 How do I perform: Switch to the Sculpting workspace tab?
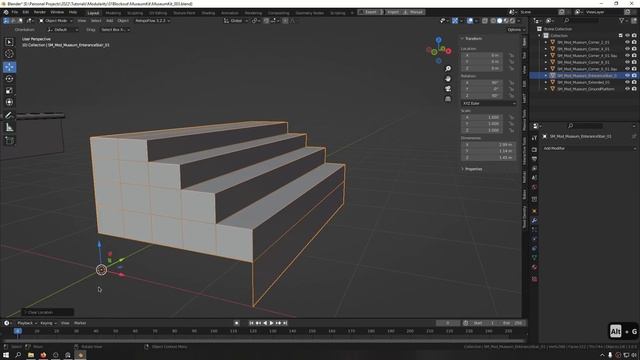tap(135, 13)
